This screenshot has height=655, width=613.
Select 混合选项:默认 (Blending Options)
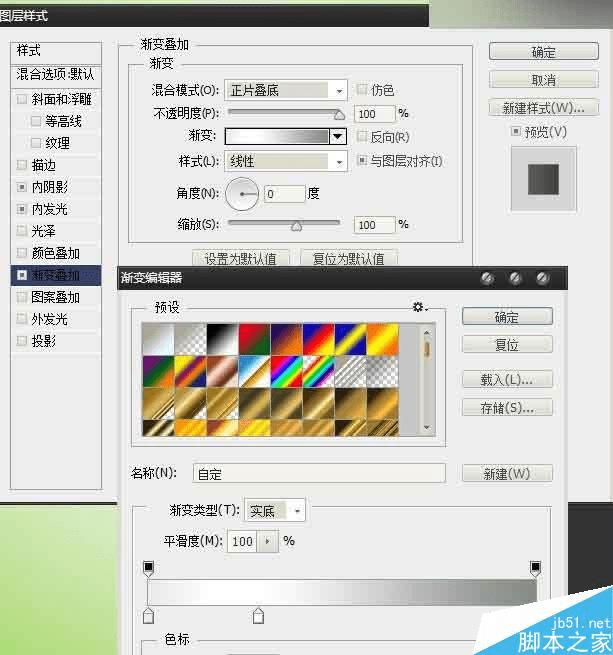56,75
